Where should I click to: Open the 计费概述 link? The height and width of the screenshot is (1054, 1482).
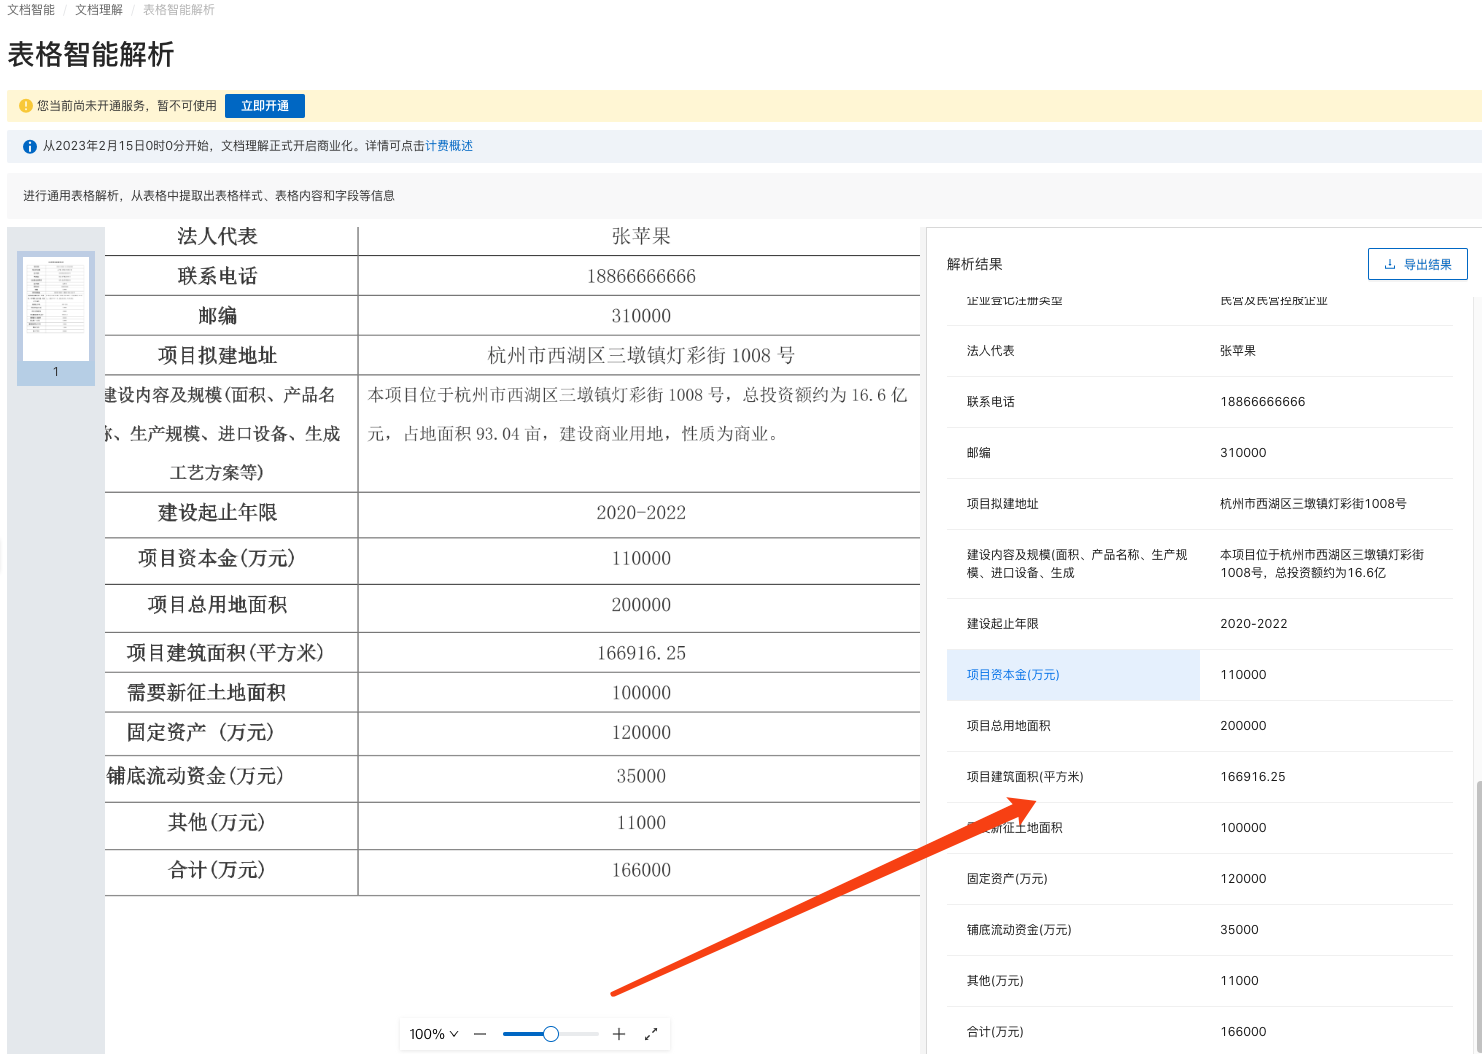(x=449, y=146)
